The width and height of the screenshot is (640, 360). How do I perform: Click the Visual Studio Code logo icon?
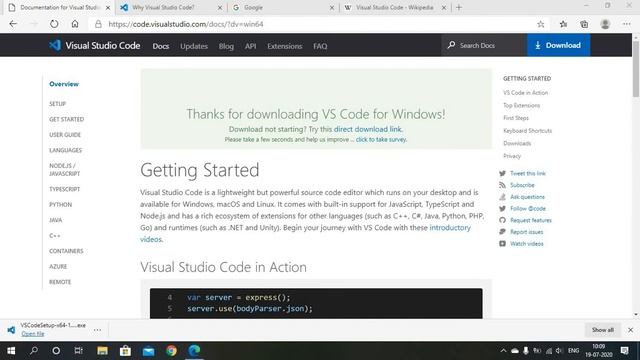click(x=55, y=45)
